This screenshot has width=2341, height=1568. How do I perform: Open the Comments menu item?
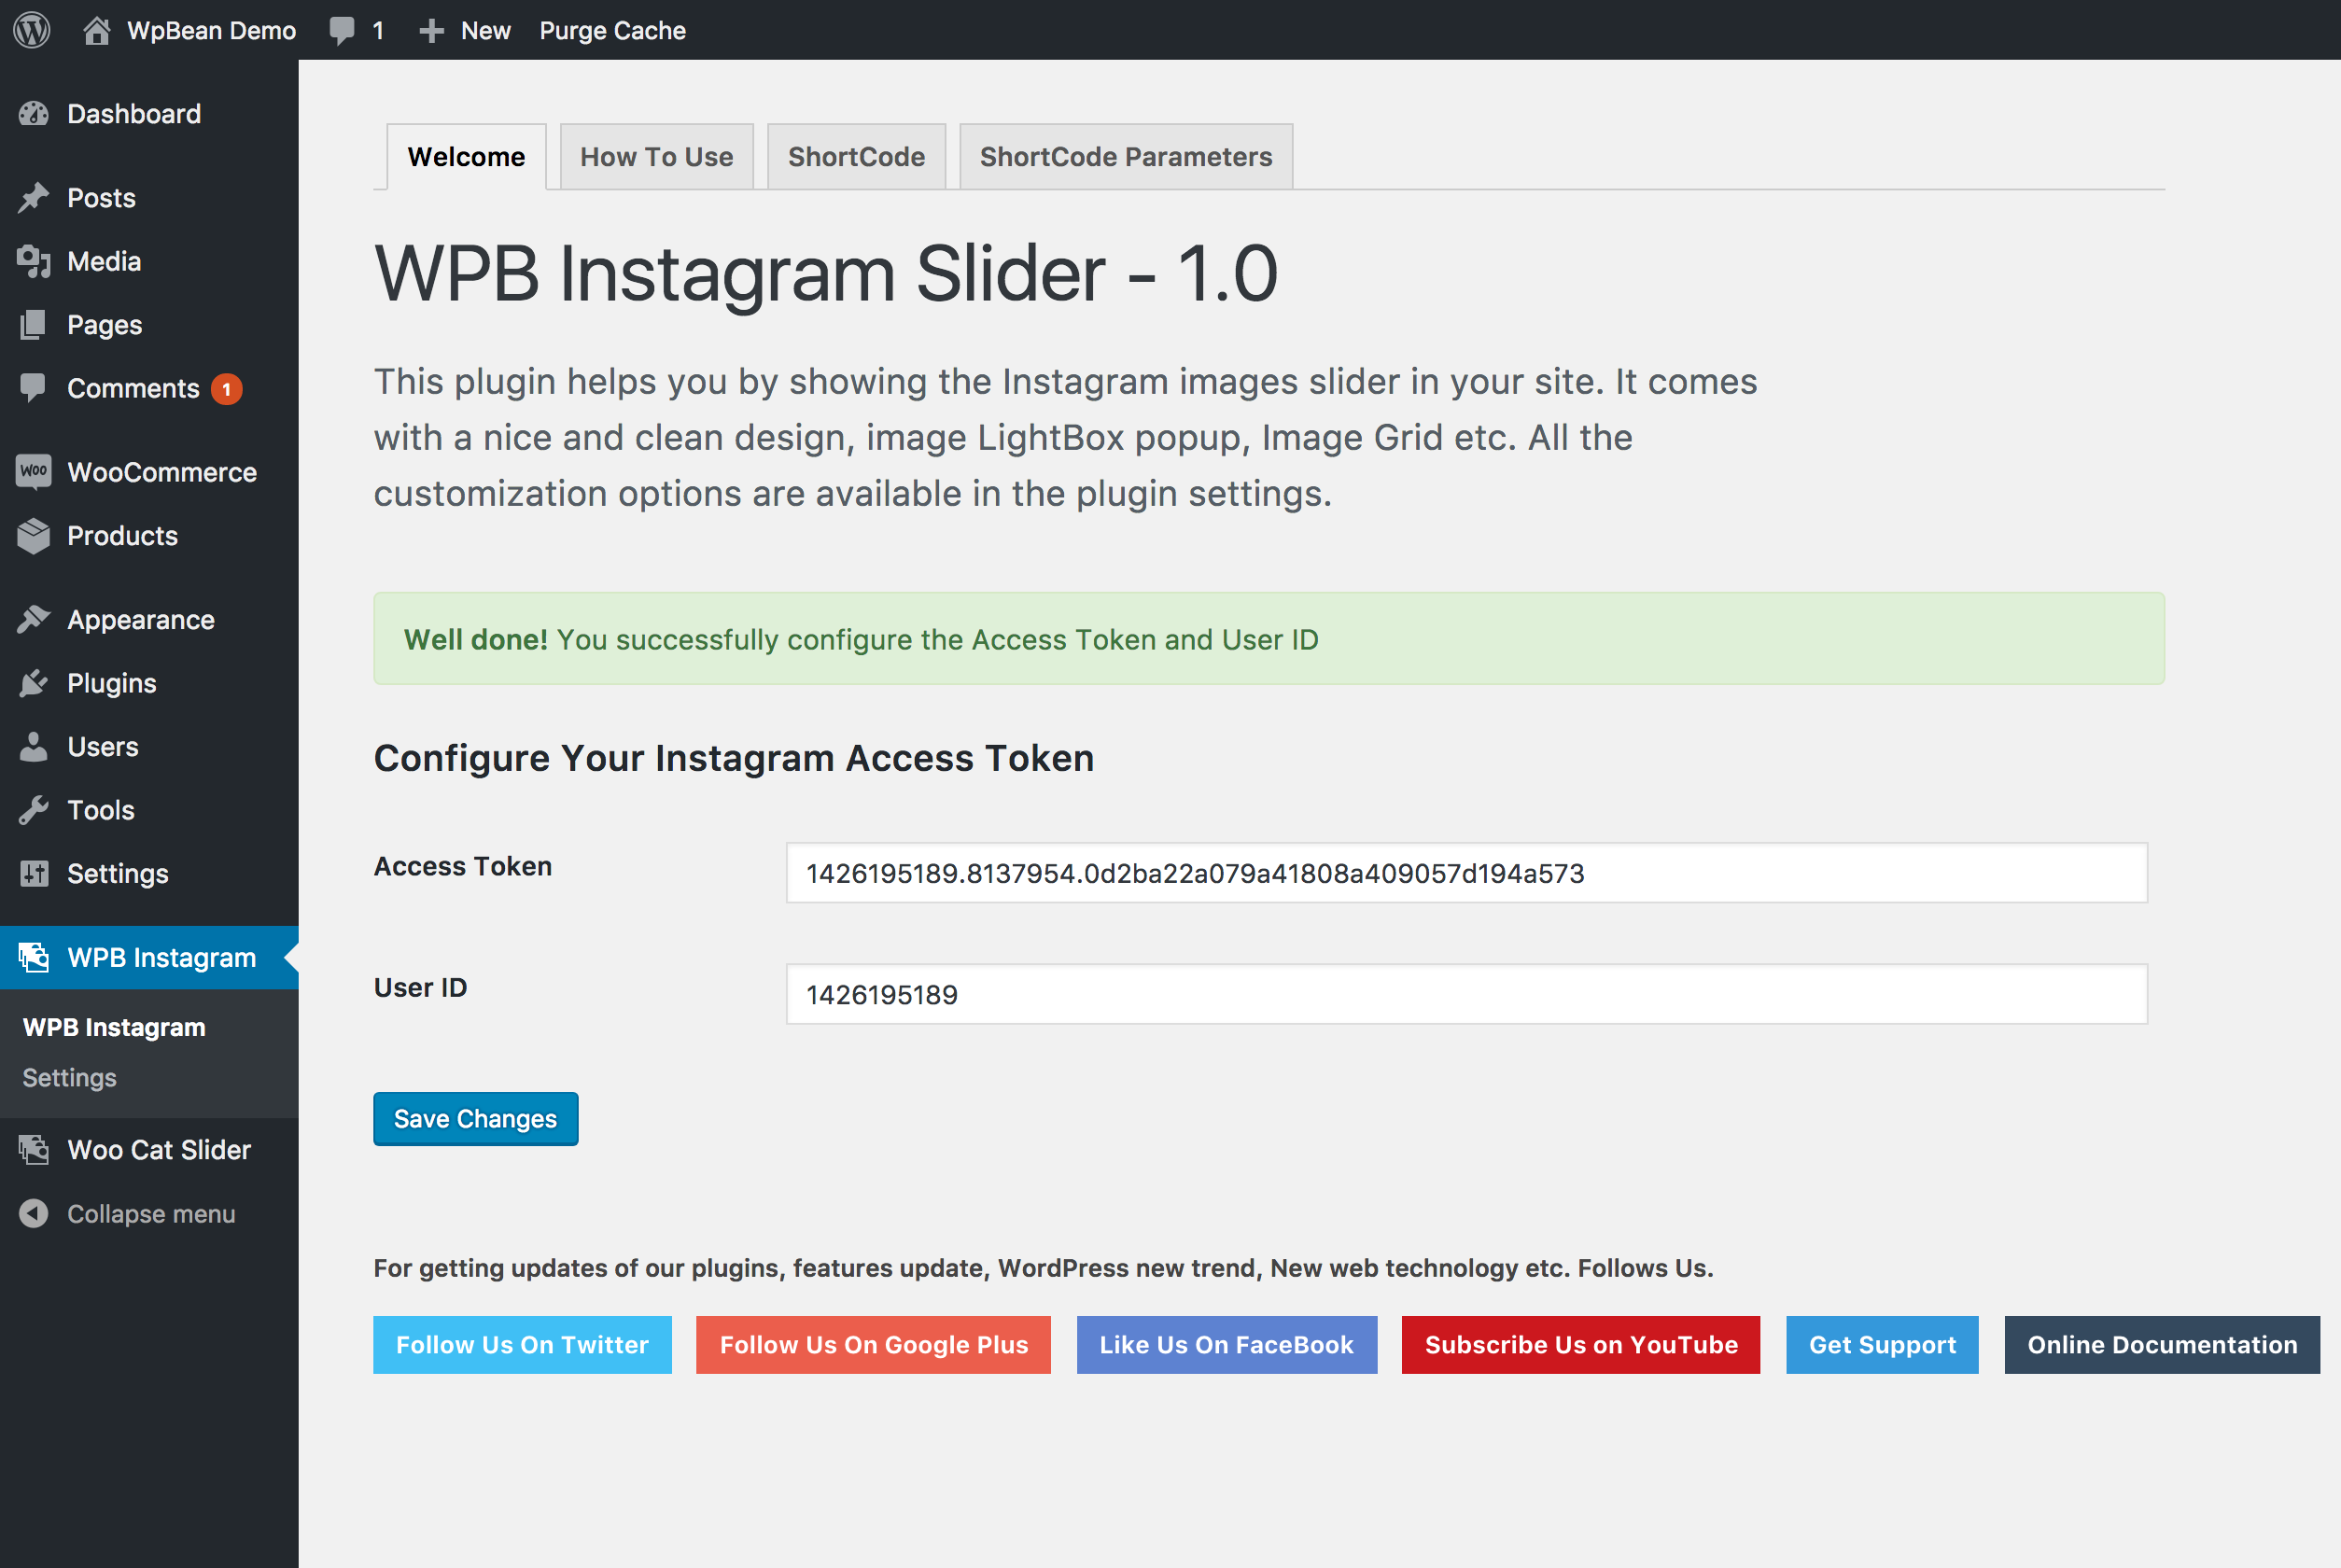tap(149, 388)
